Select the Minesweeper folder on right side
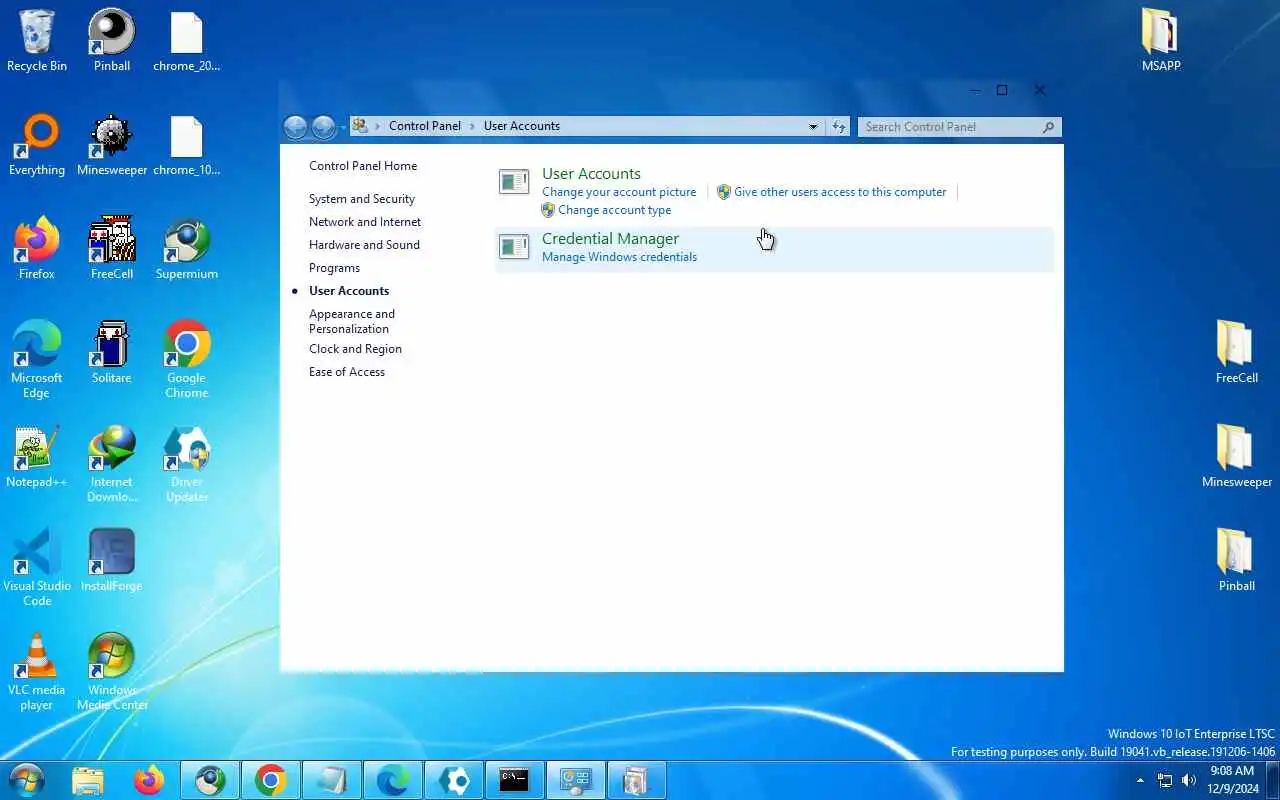Screen dimensions: 1280x800 click(x=1237, y=457)
